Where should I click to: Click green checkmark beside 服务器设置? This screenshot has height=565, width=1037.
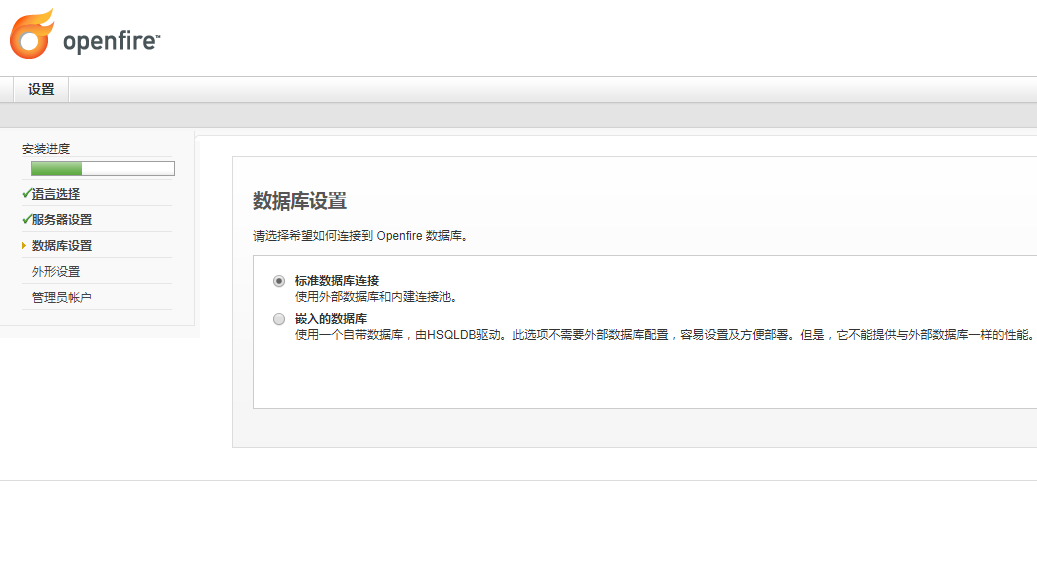click(26, 219)
